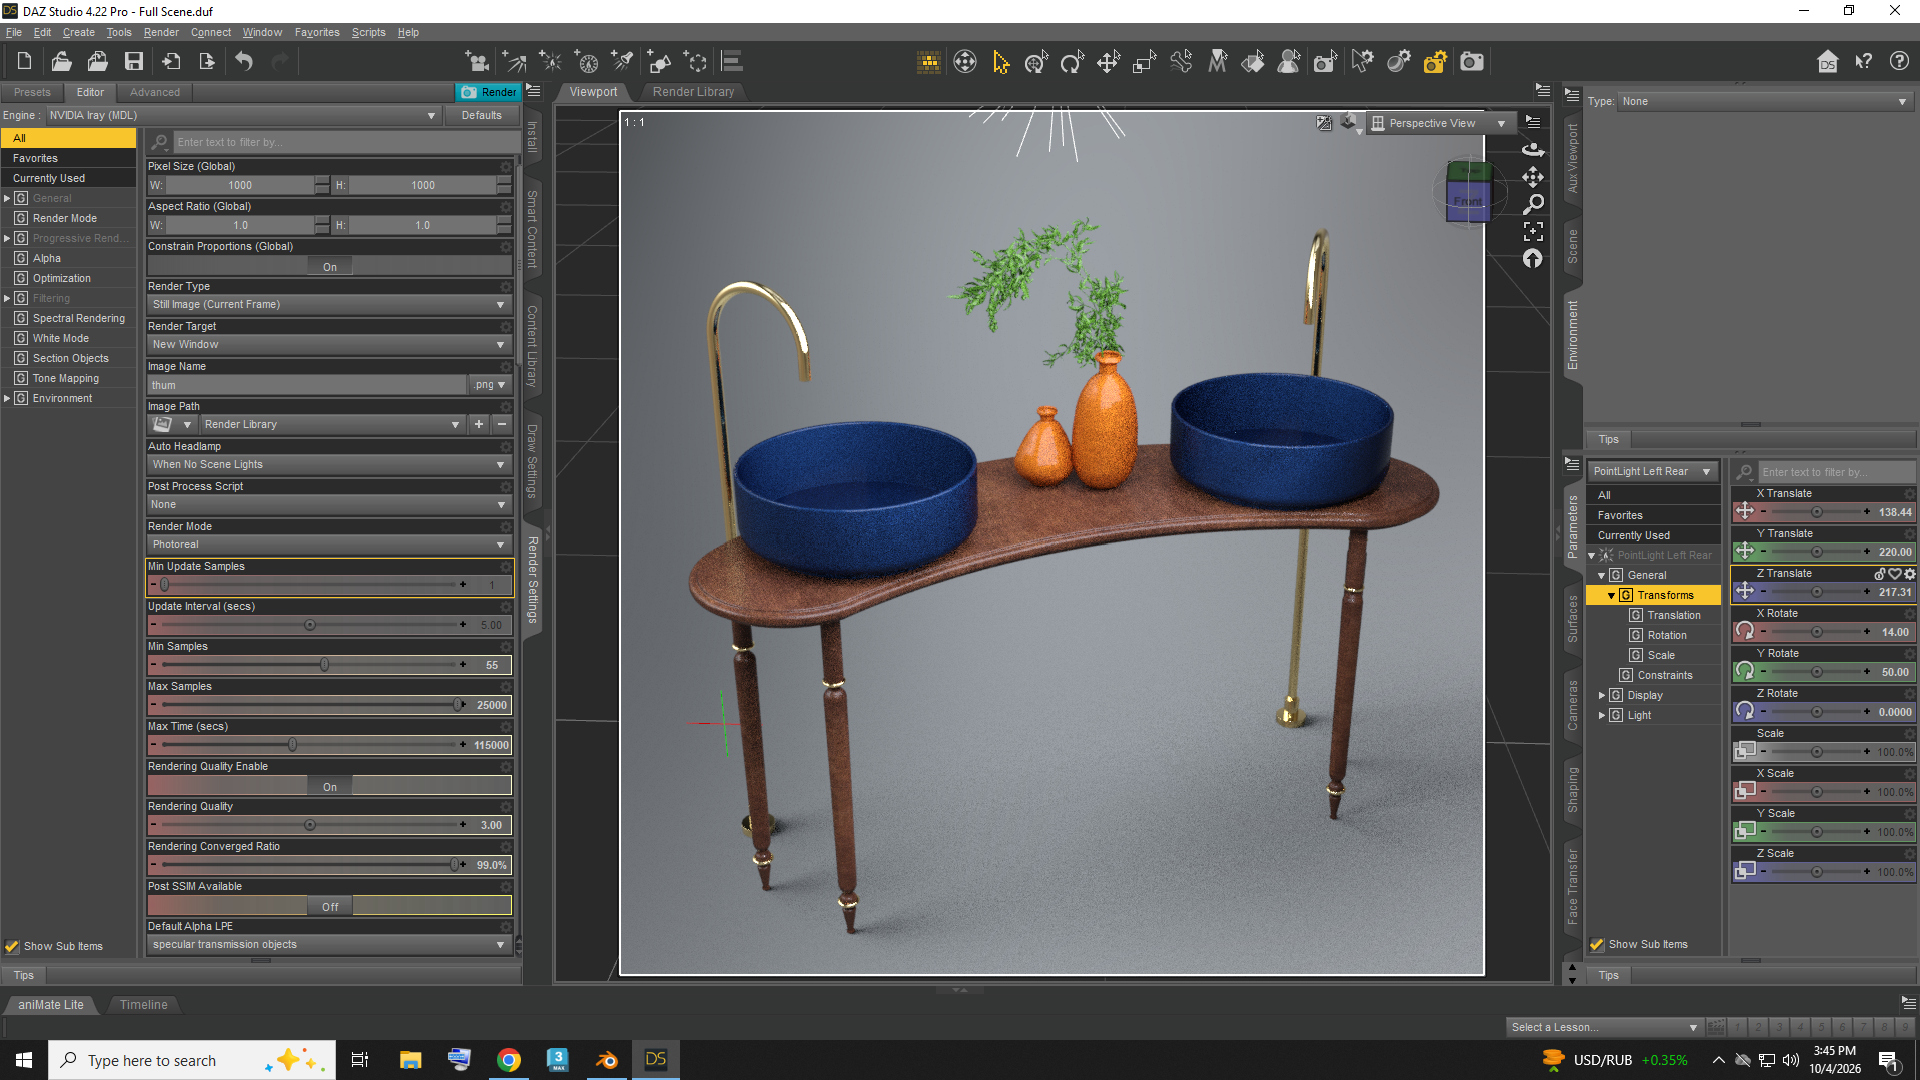Open the PointLight Left Rear node dropdown
Image resolution: width=1920 pixels, height=1080 pixels.
[x=1652, y=472]
